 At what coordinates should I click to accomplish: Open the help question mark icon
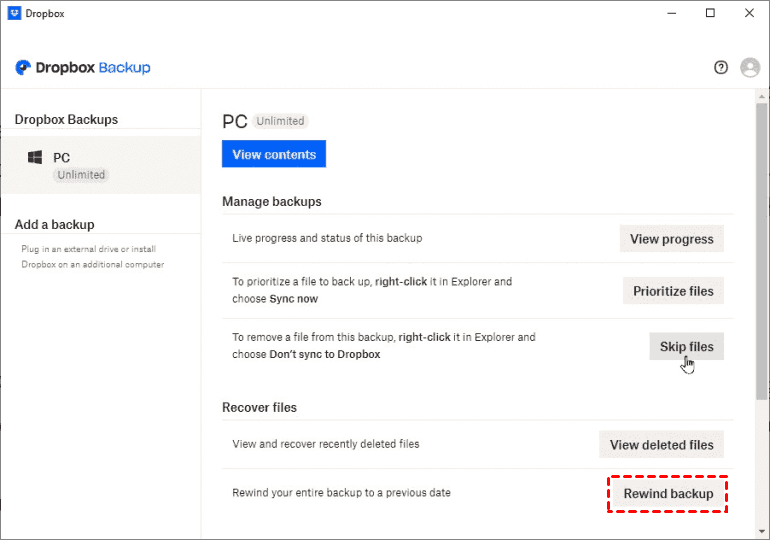[720, 67]
